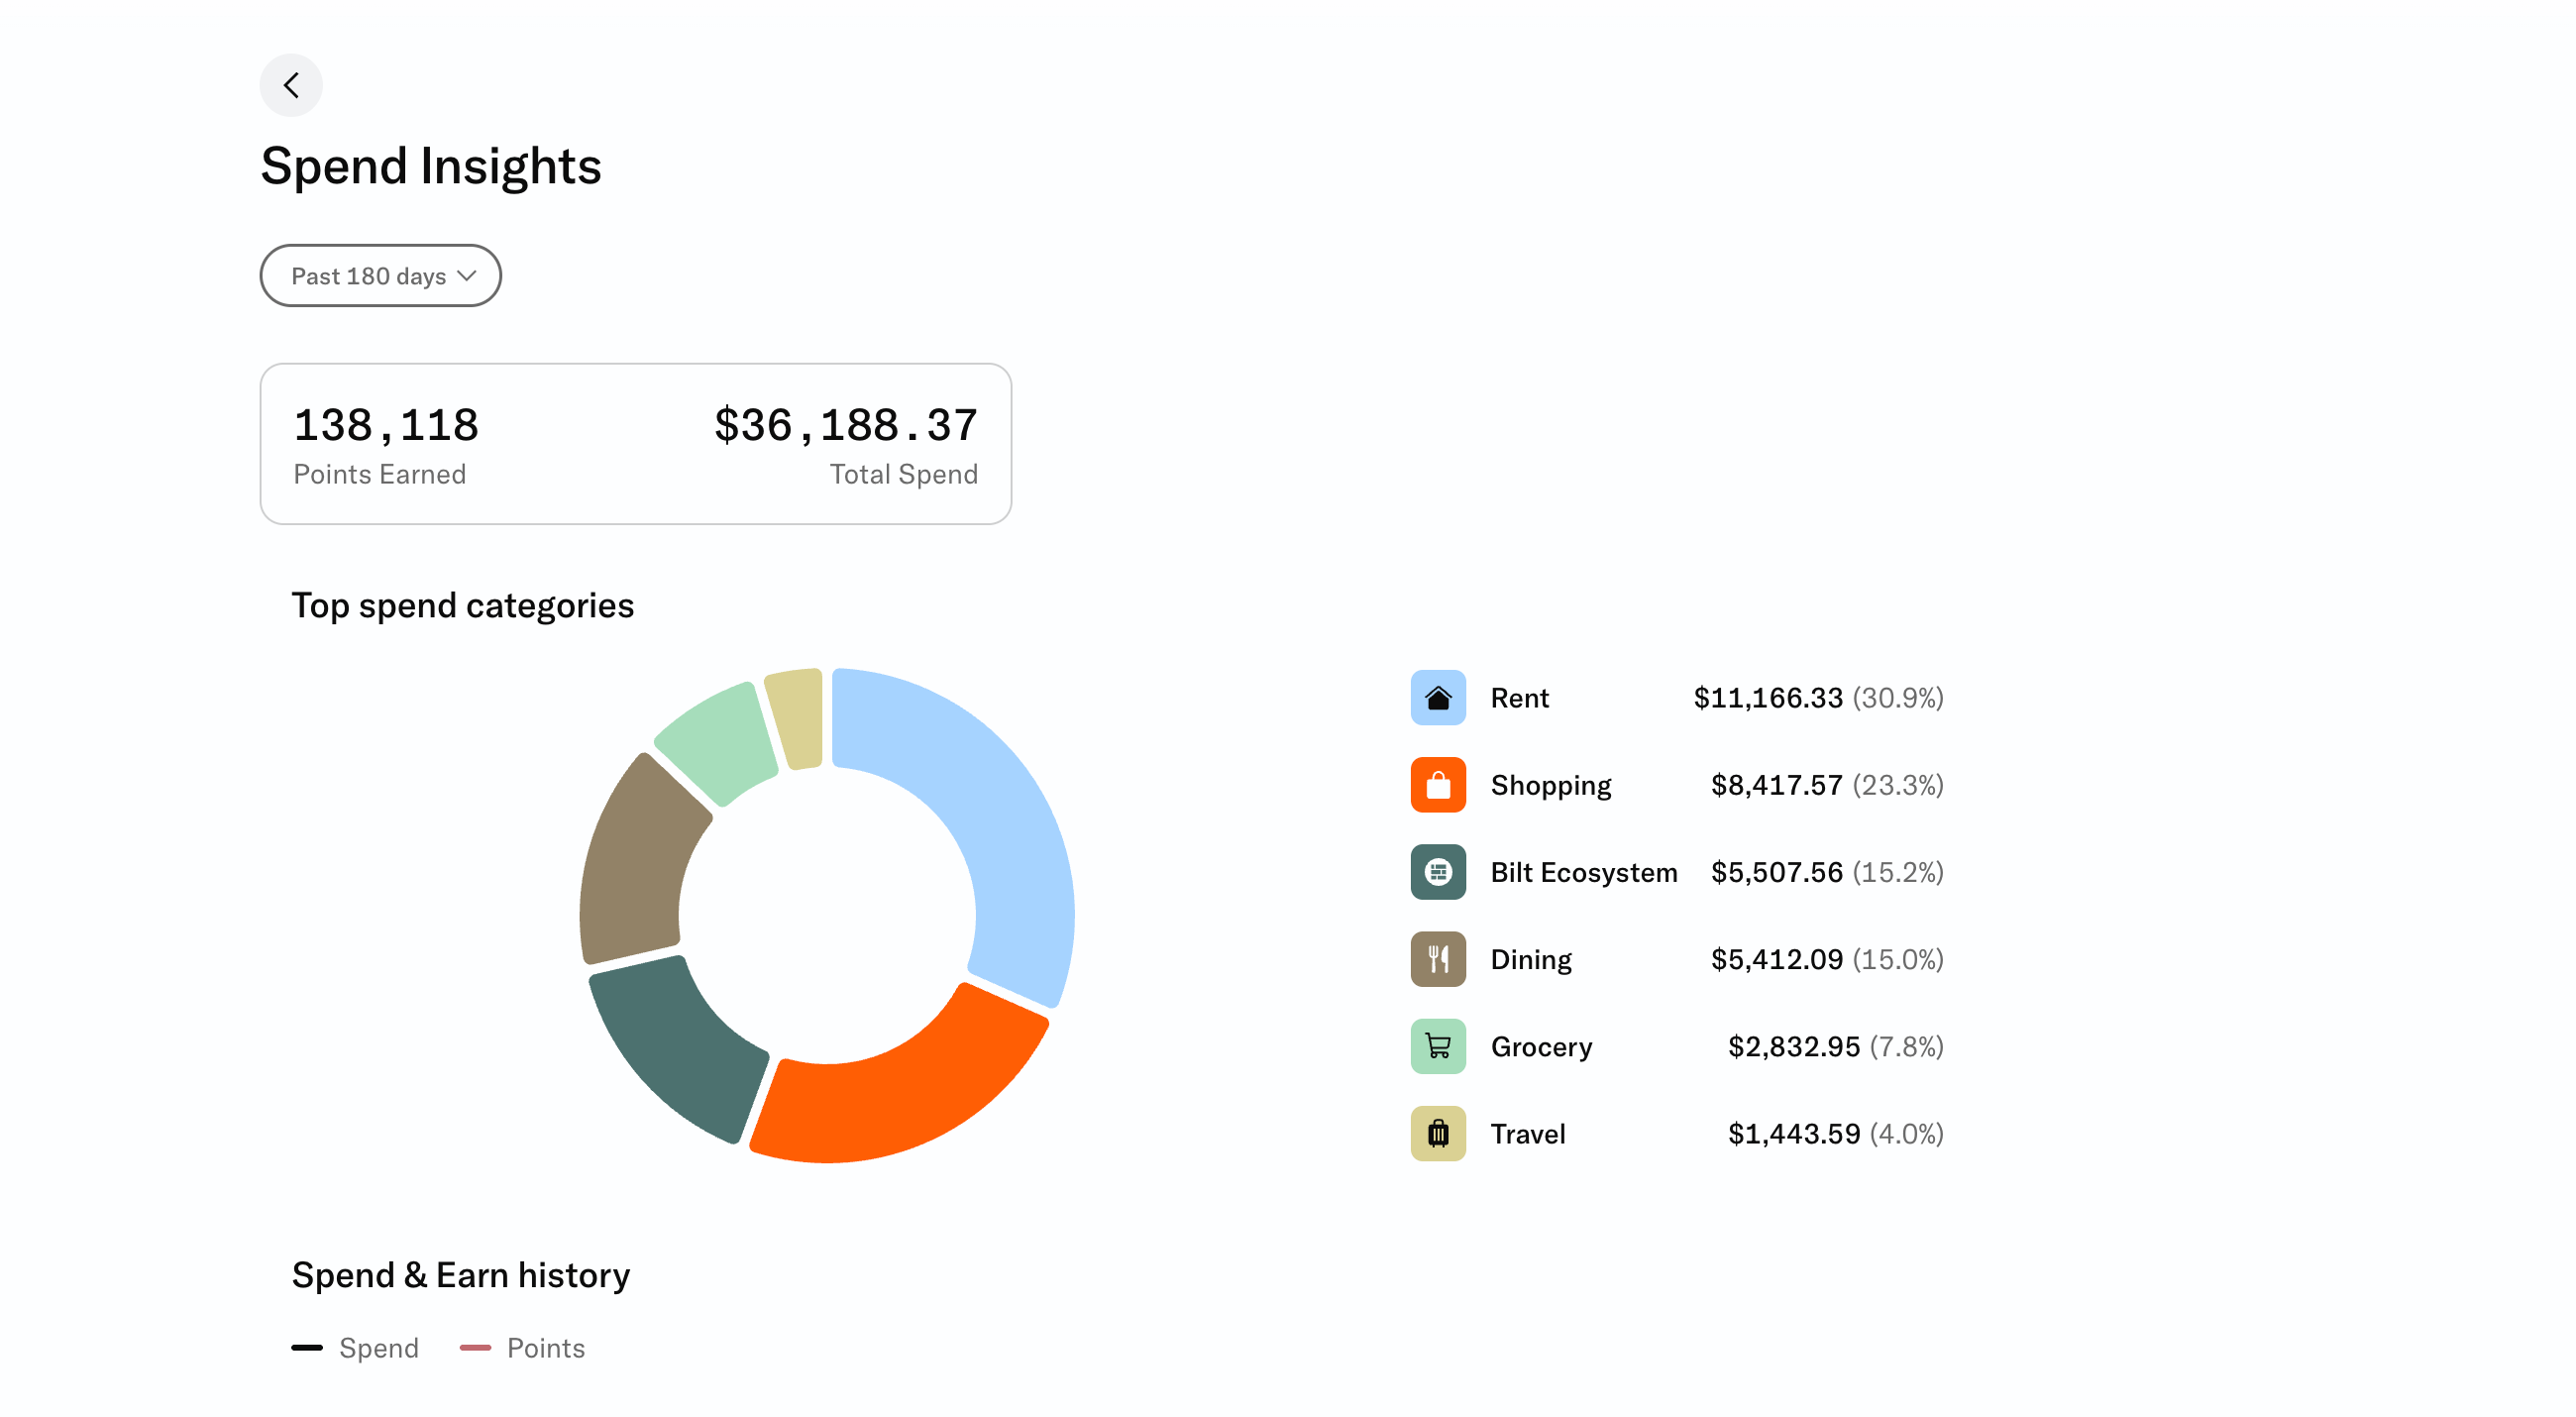Click the Shopping bag icon
Screen dimensions: 2576x1417
click(1438, 785)
